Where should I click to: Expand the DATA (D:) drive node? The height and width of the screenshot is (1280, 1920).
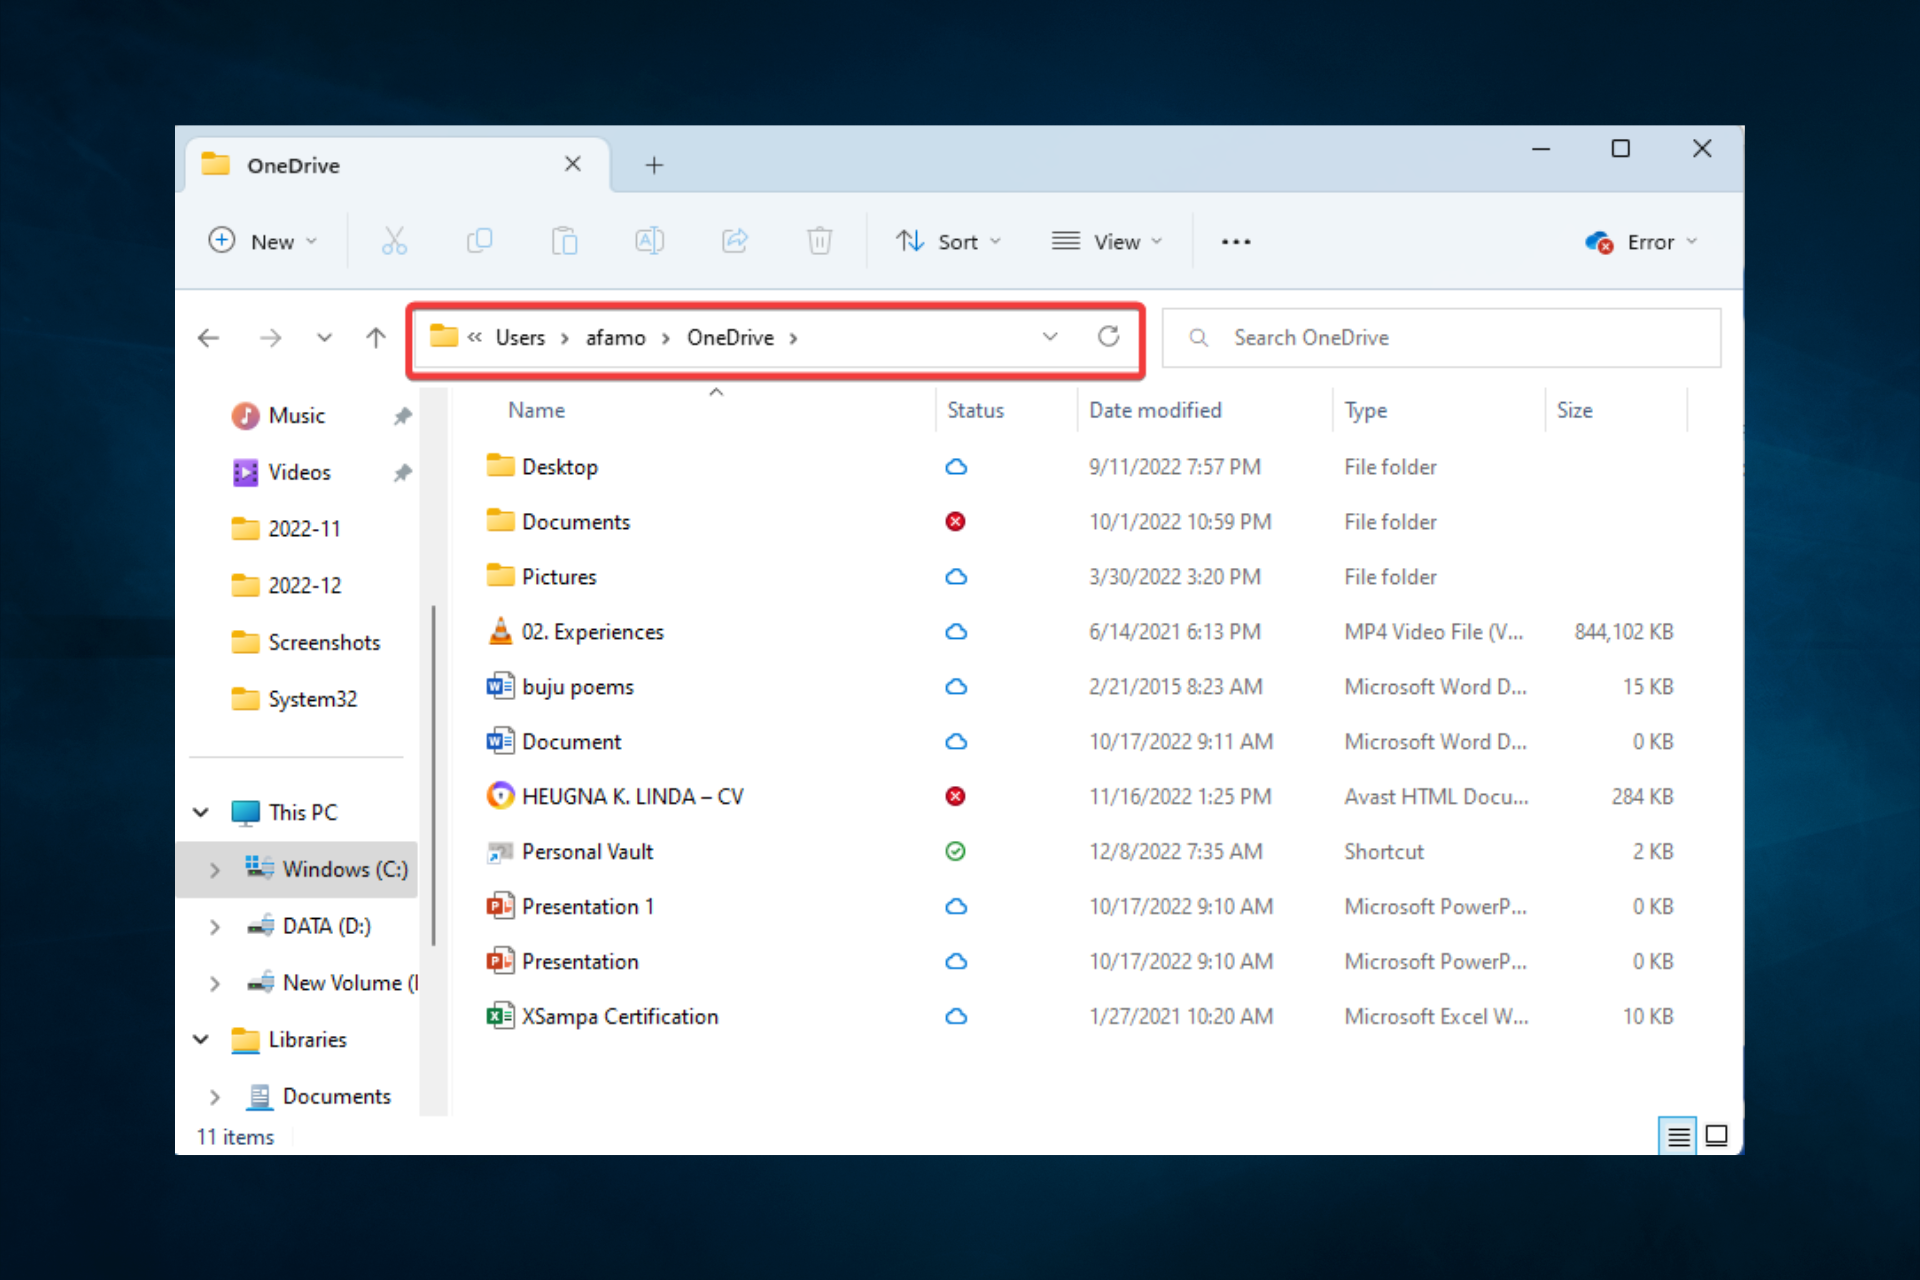pyautogui.click(x=214, y=927)
